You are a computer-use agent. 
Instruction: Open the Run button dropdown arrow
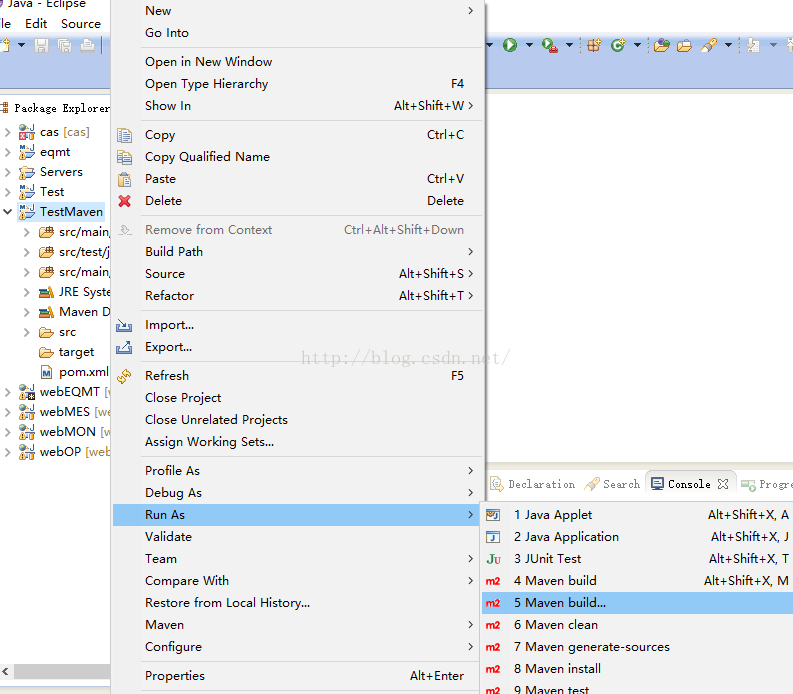[530, 45]
